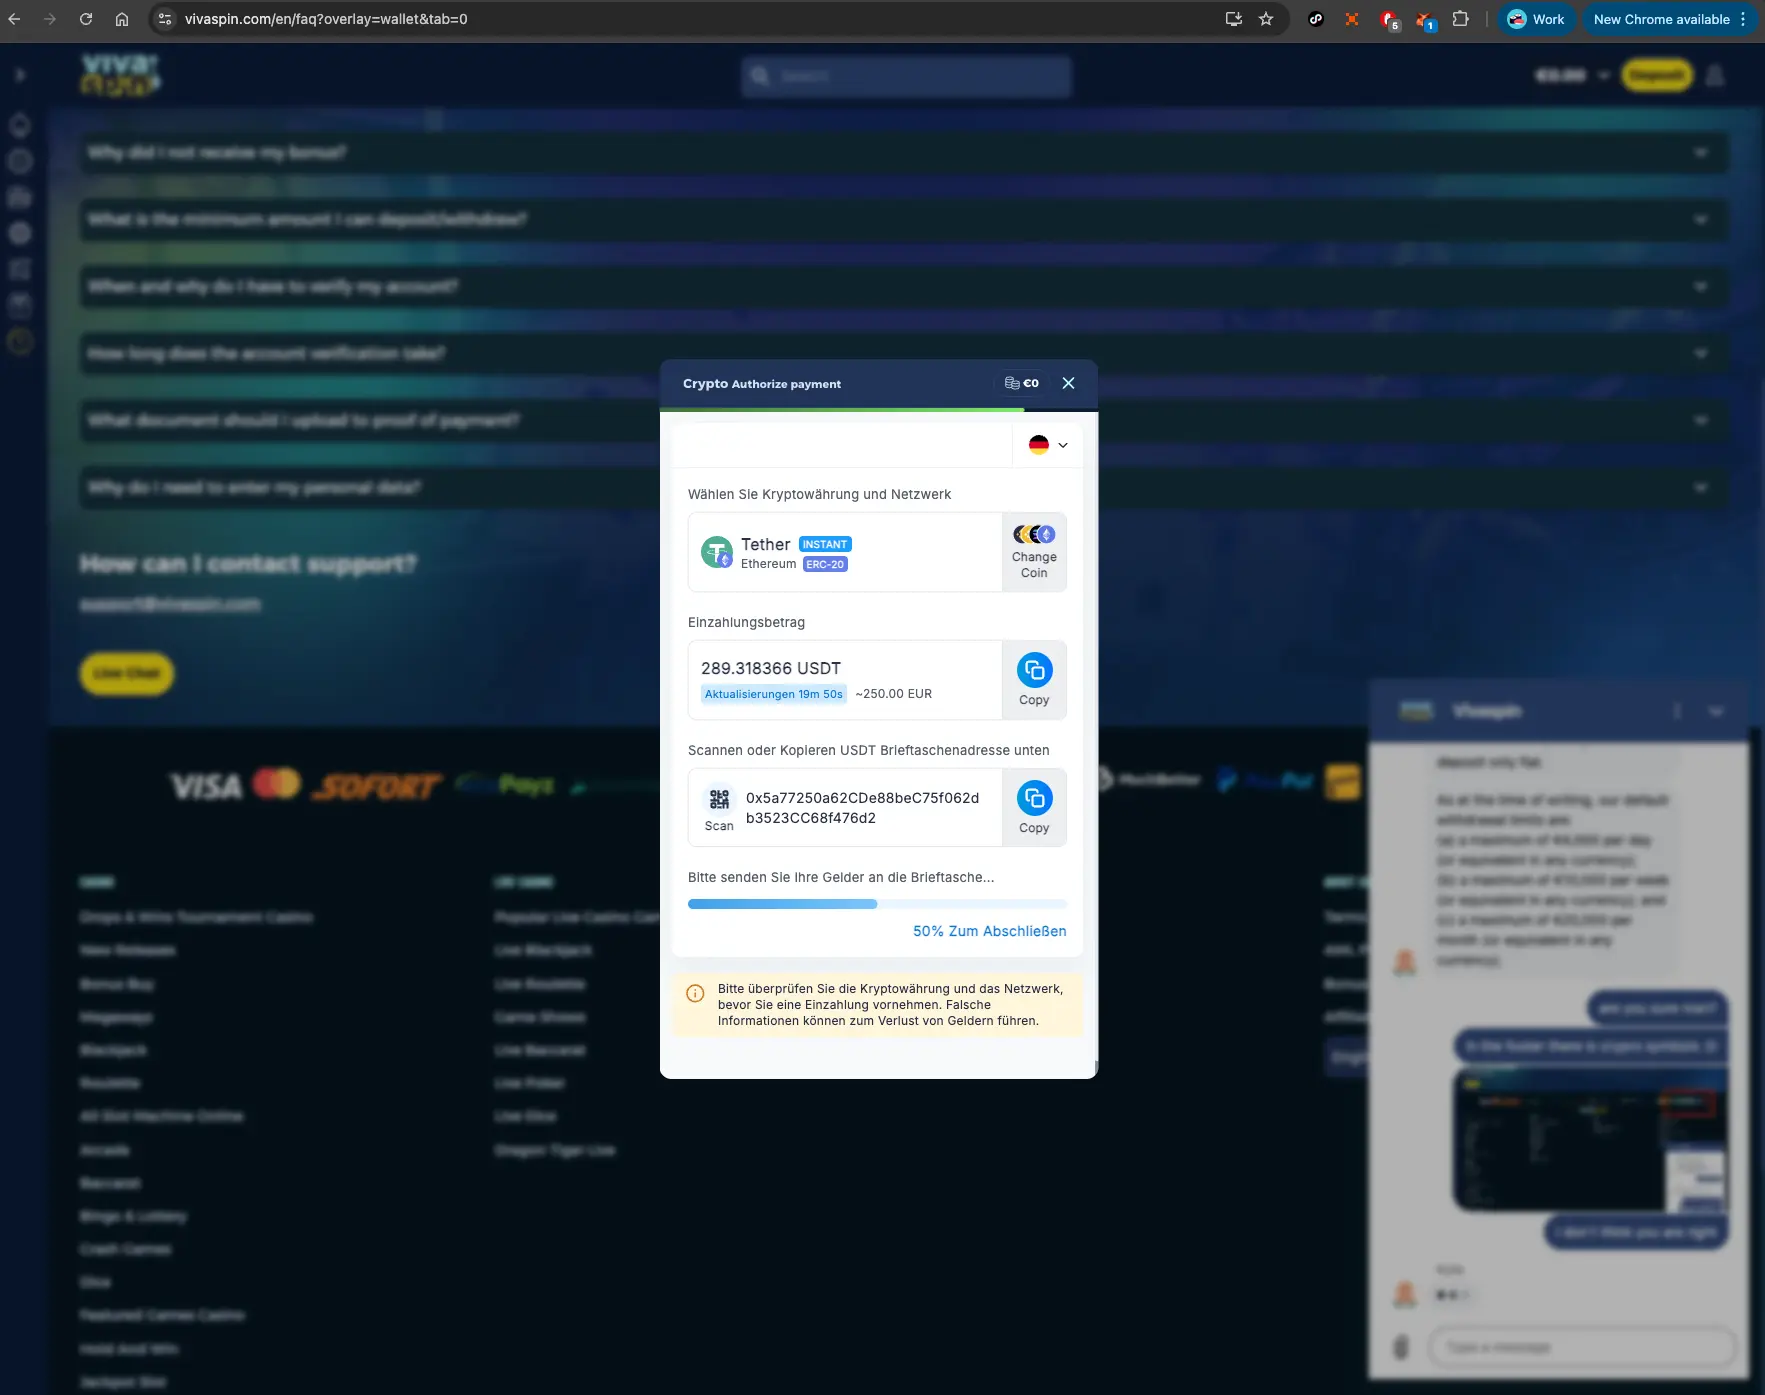Open the header balance dropdown arrow
Viewport: 1765px width, 1395px height.
1604,75
